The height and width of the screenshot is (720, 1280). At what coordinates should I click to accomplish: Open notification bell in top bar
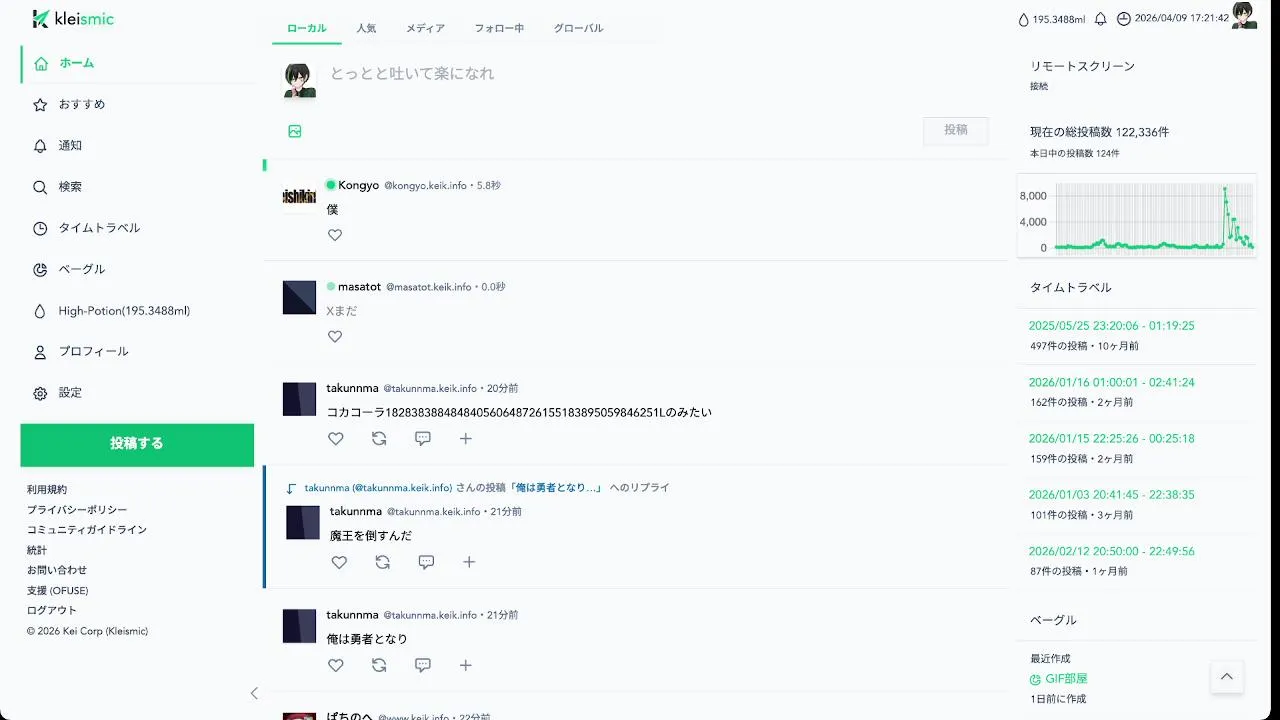(x=1101, y=19)
